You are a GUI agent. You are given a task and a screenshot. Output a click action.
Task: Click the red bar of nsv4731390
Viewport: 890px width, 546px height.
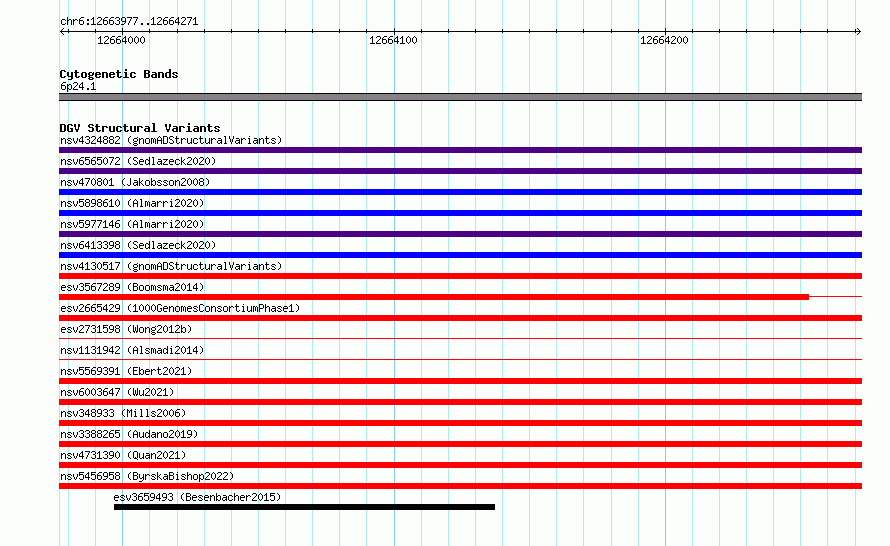(460, 465)
